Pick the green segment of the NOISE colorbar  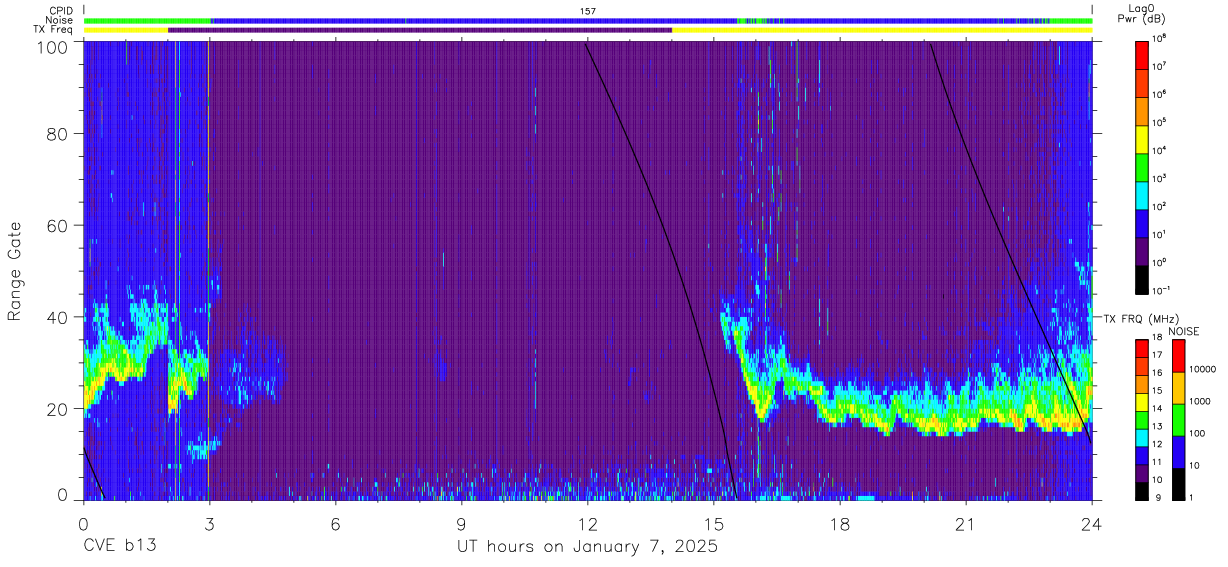tap(1178, 420)
